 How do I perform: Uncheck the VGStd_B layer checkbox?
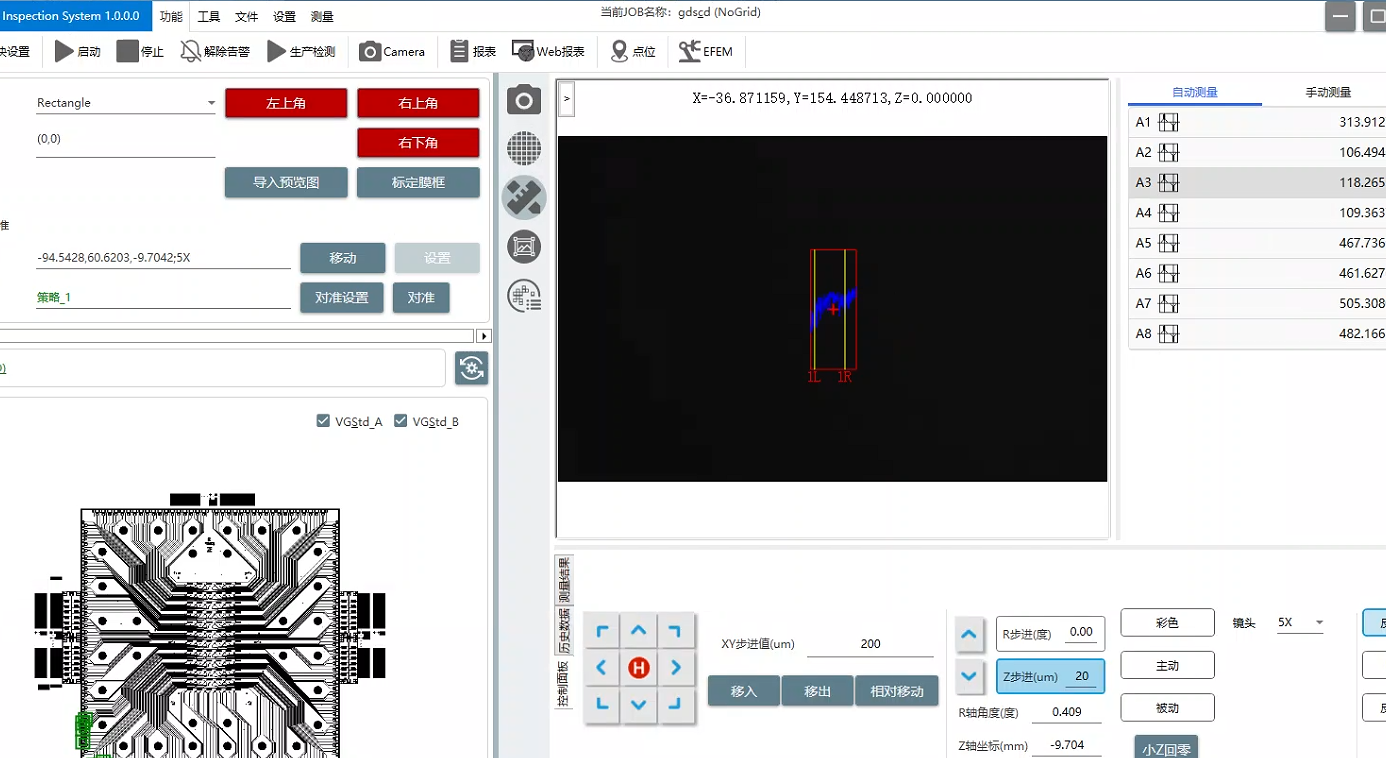pos(401,421)
